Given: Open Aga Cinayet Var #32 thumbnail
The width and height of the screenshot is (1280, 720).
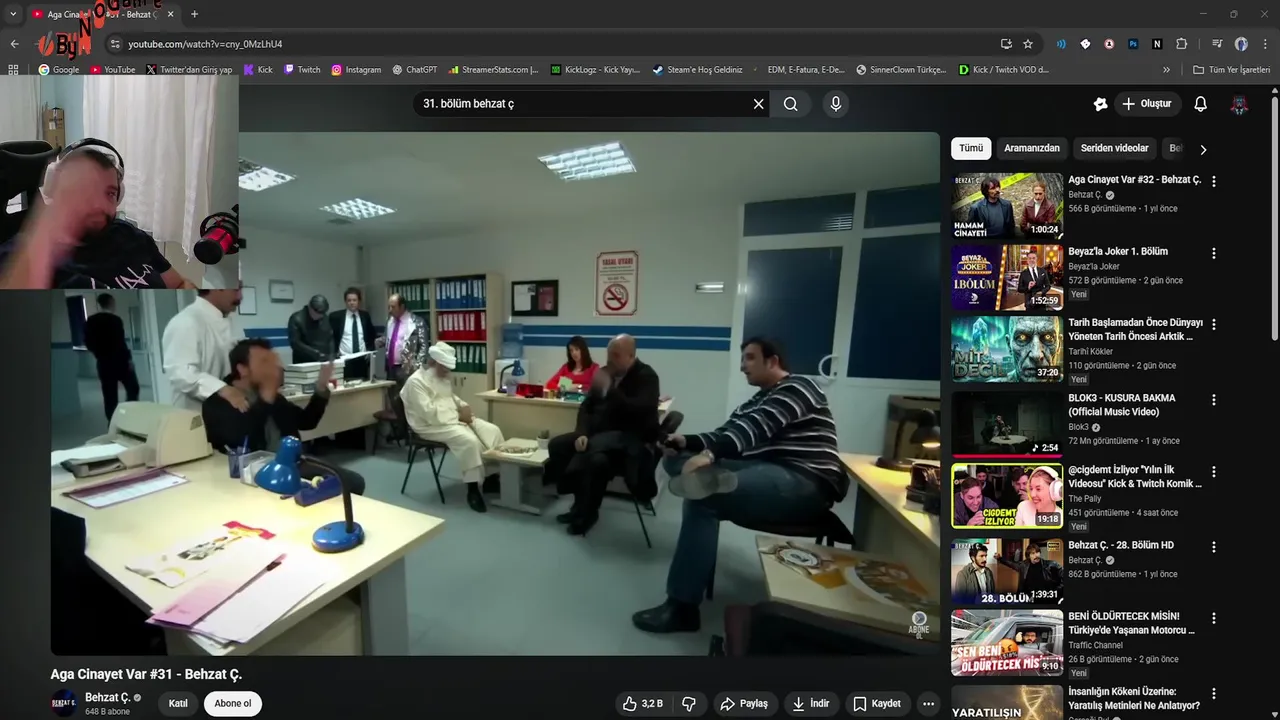Looking at the screenshot, I should (x=1007, y=205).
